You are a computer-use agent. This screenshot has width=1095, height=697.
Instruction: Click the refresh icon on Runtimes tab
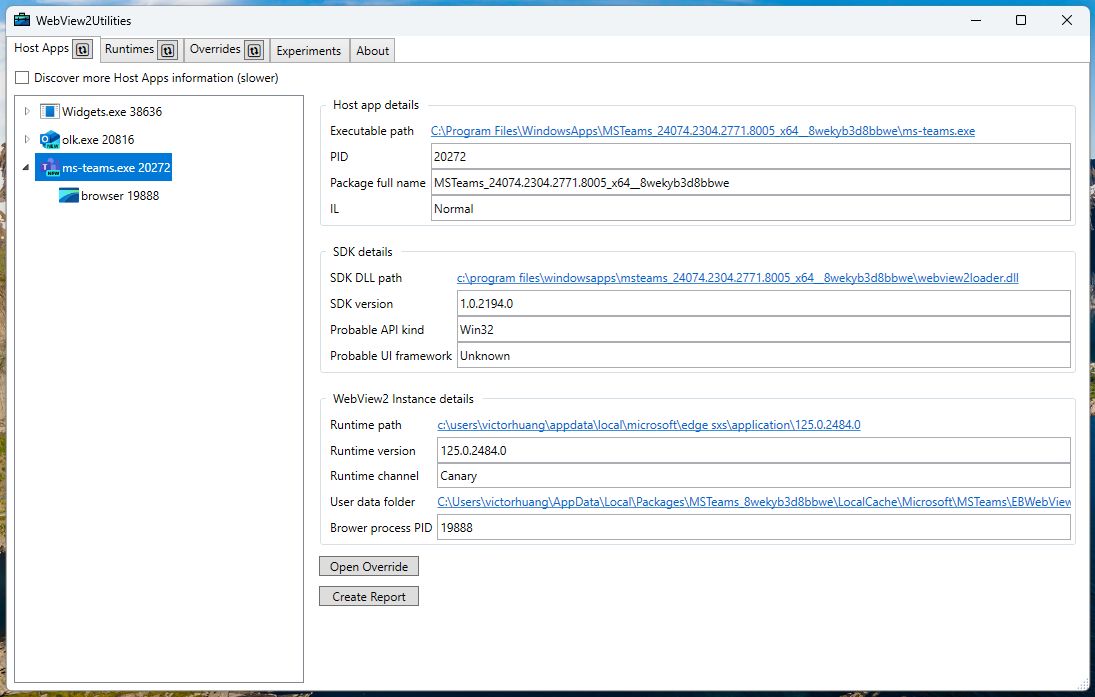click(168, 50)
